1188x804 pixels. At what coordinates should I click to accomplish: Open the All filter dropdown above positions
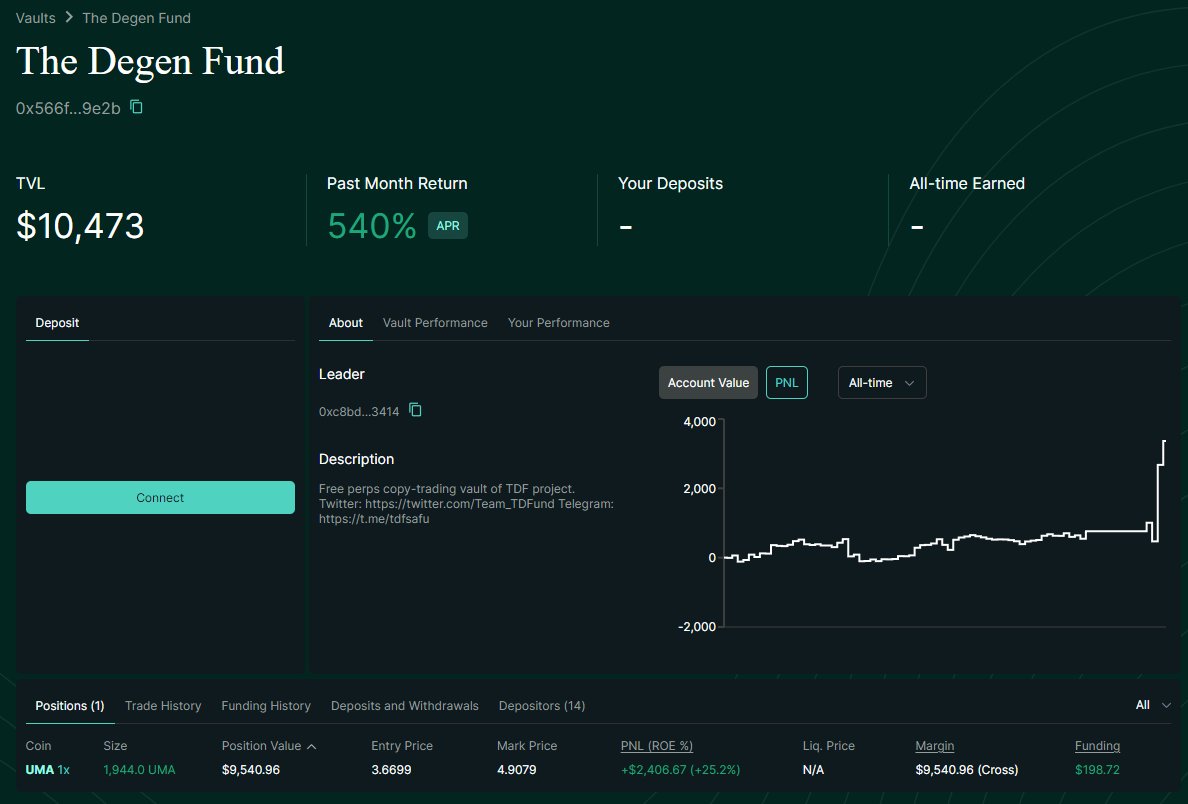(1152, 705)
